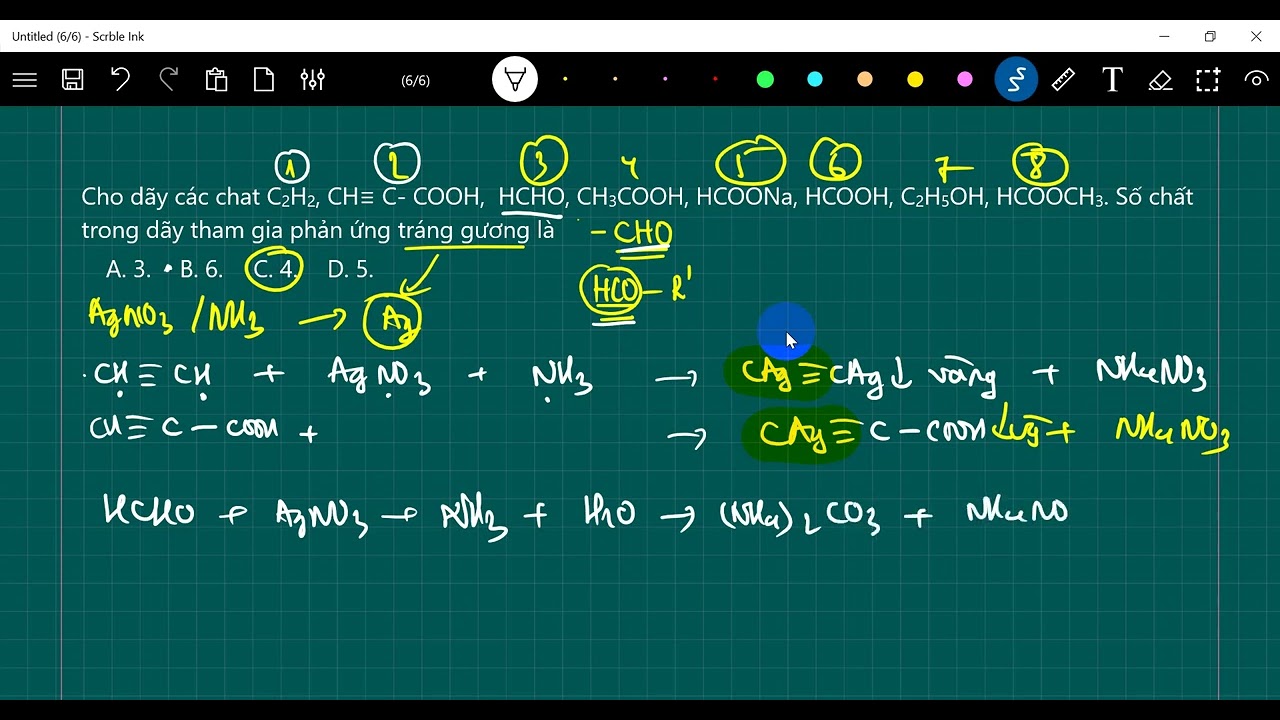Click 'CH₃COOH' in the question text
1280x720 pixels.
pos(631,197)
